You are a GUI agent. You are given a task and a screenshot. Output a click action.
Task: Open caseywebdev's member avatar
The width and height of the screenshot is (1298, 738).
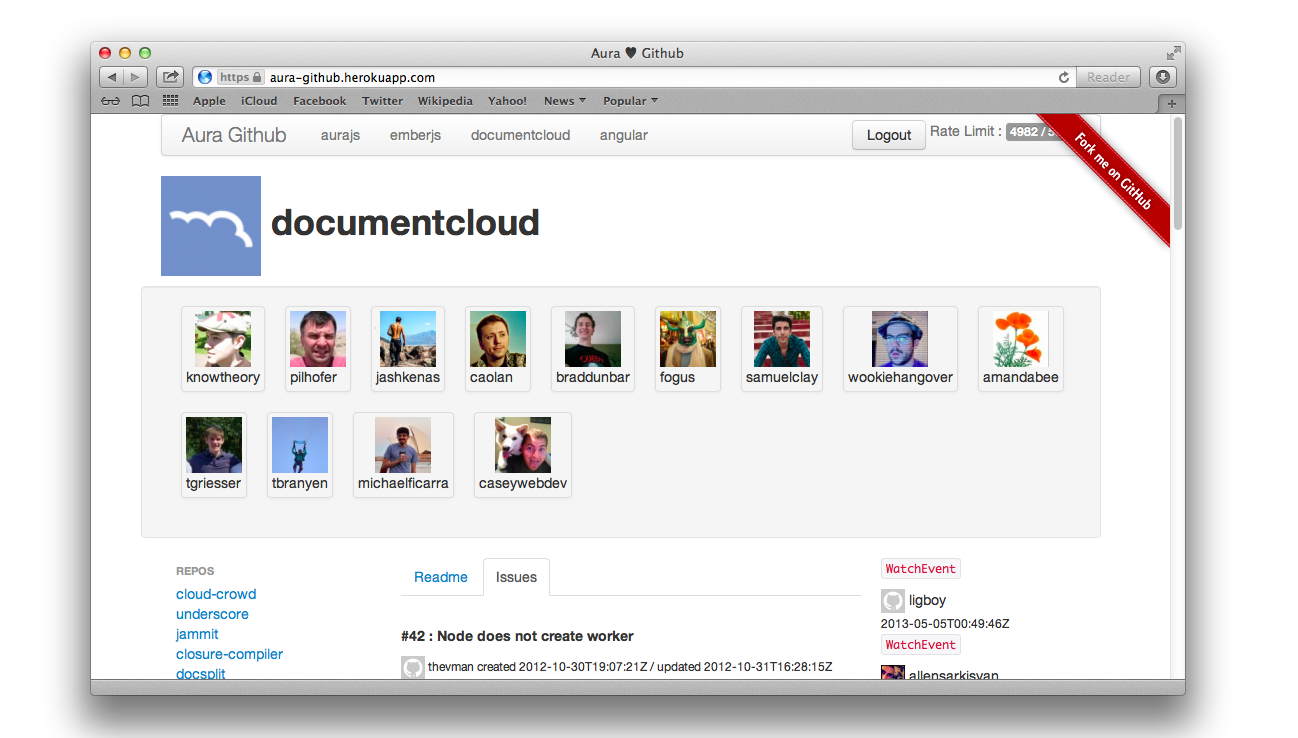point(523,445)
